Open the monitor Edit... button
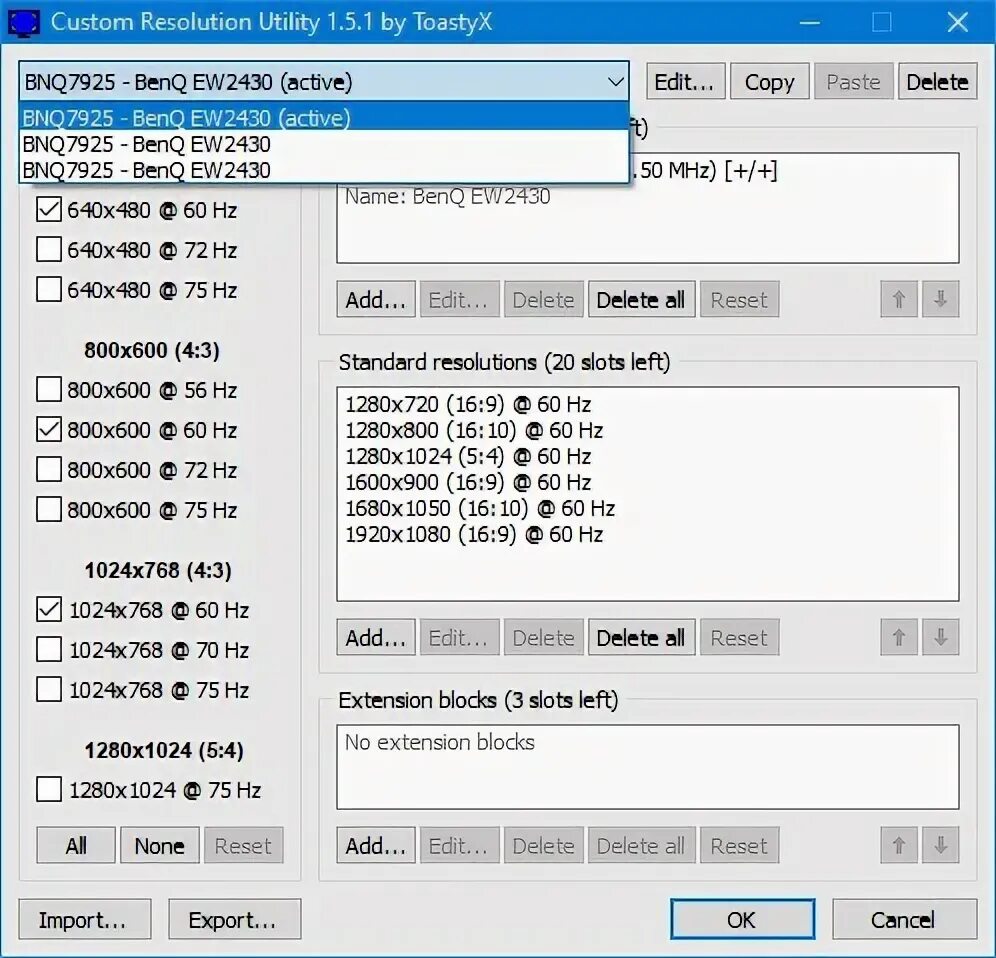996x958 pixels. pos(685,81)
